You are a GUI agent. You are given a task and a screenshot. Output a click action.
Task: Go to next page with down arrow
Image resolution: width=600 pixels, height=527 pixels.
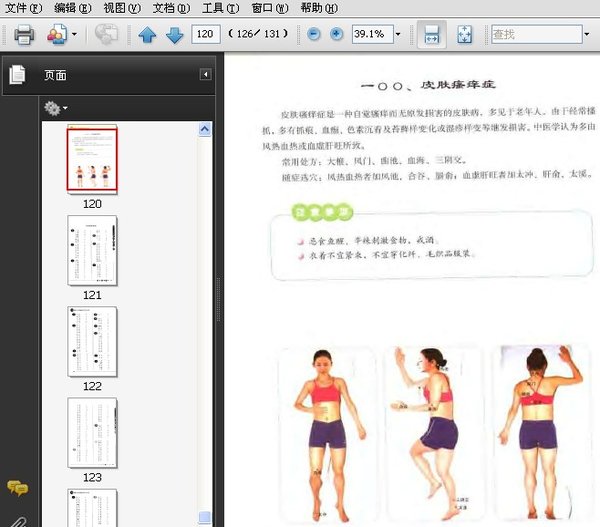pos(174,35)
